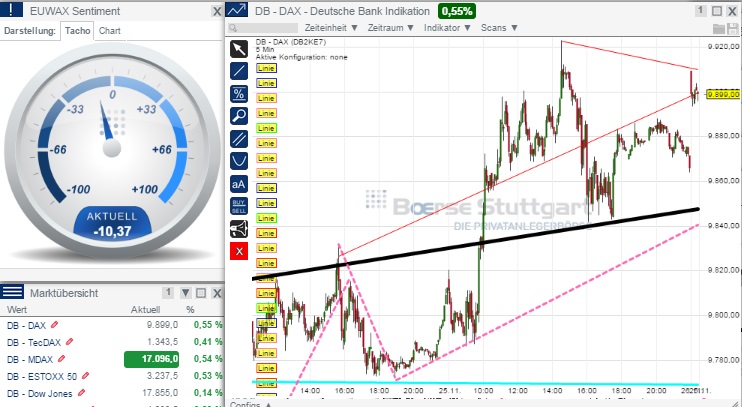
Task: Click the 0,41 % TecDAX change
Action: [208, 342]
